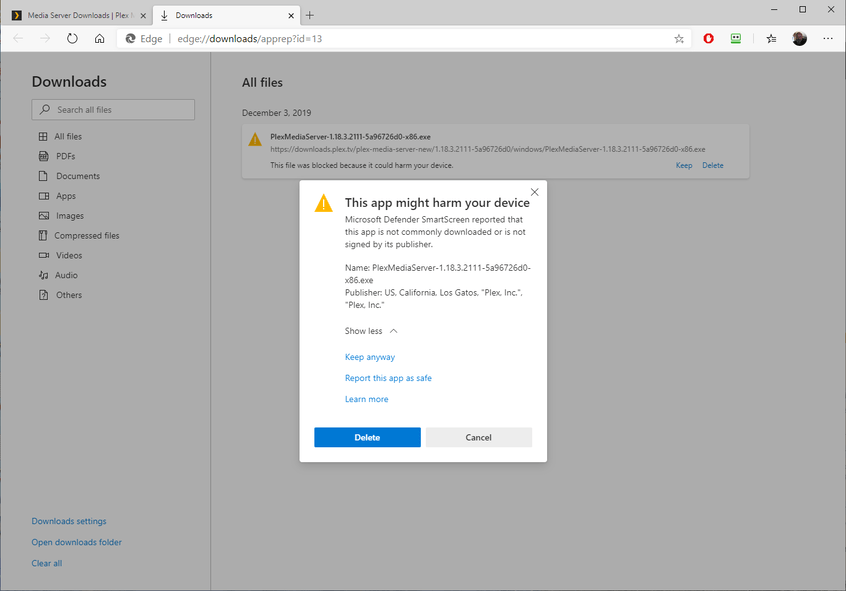Click Open downloads folder link
Screen dimensions: 846x591
(x=76, y=542)
